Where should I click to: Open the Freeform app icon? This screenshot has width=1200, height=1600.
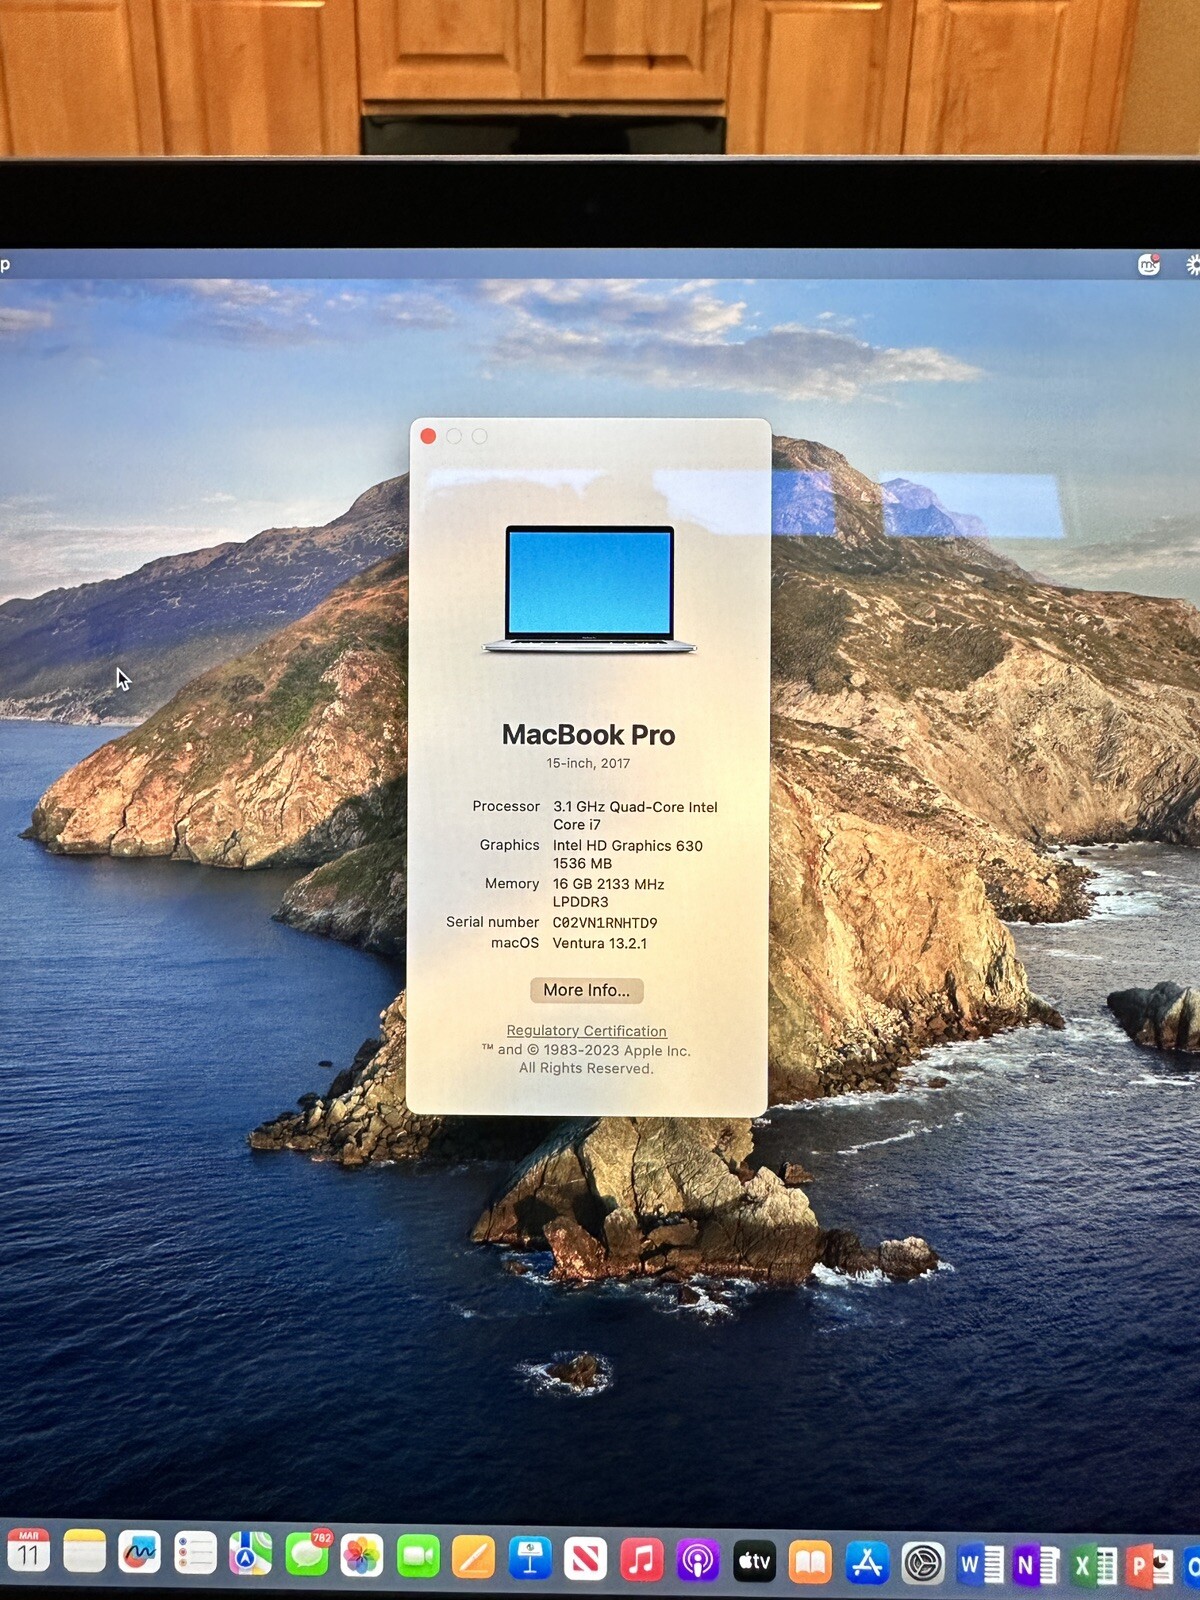[140, 1554]
